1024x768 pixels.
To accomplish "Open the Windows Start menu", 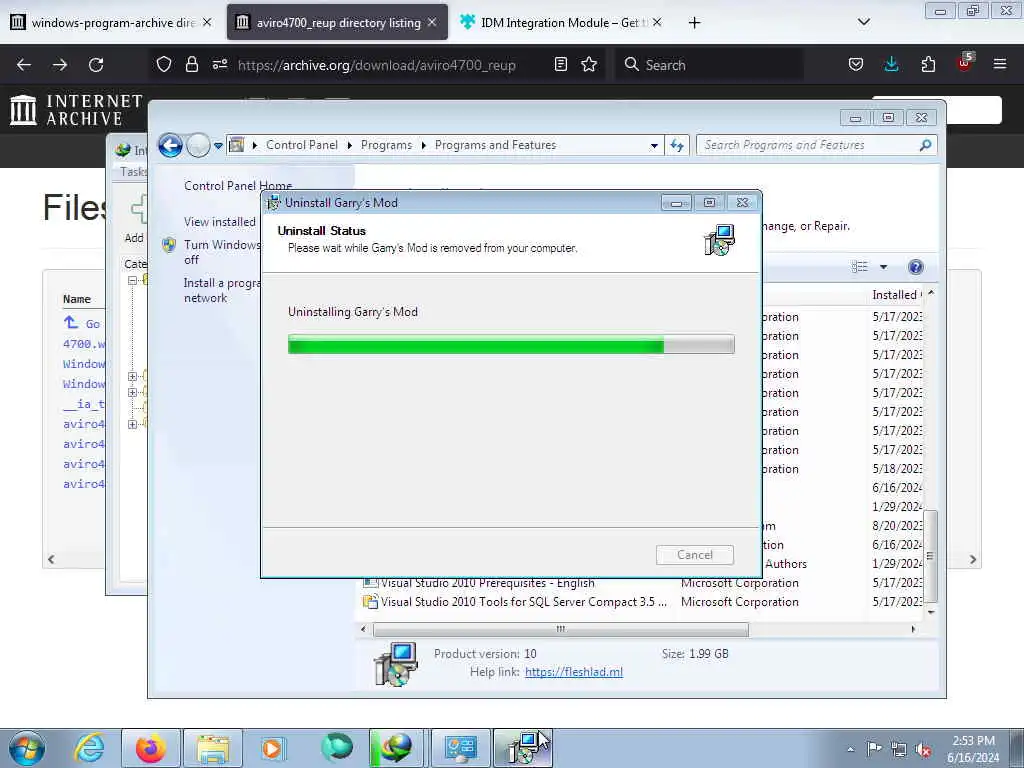I will [x=27, y=748].
